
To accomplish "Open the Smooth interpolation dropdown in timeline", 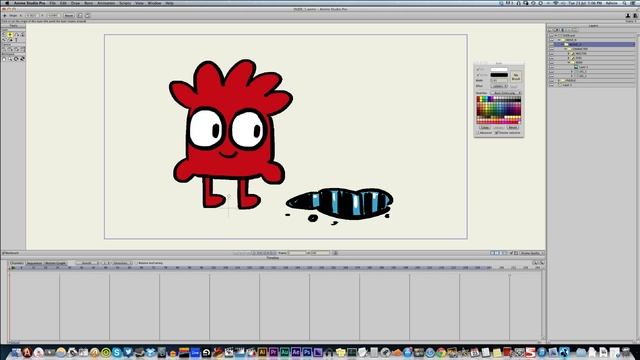I will coord(87,263).
